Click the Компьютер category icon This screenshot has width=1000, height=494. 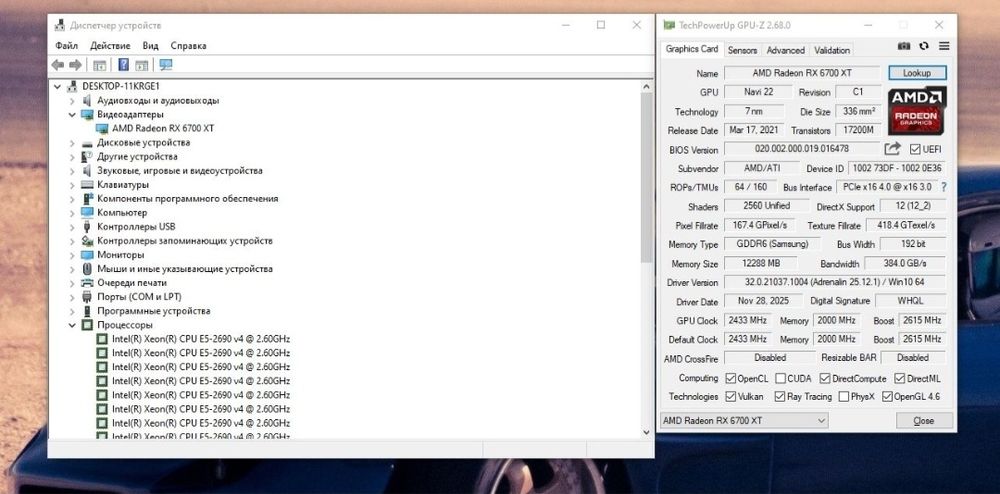(x=87, y=213)
